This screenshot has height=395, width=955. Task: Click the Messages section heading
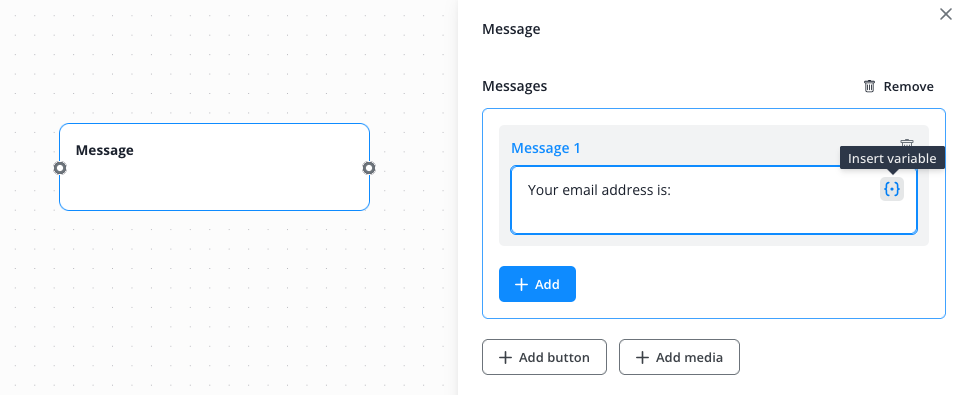514,86
